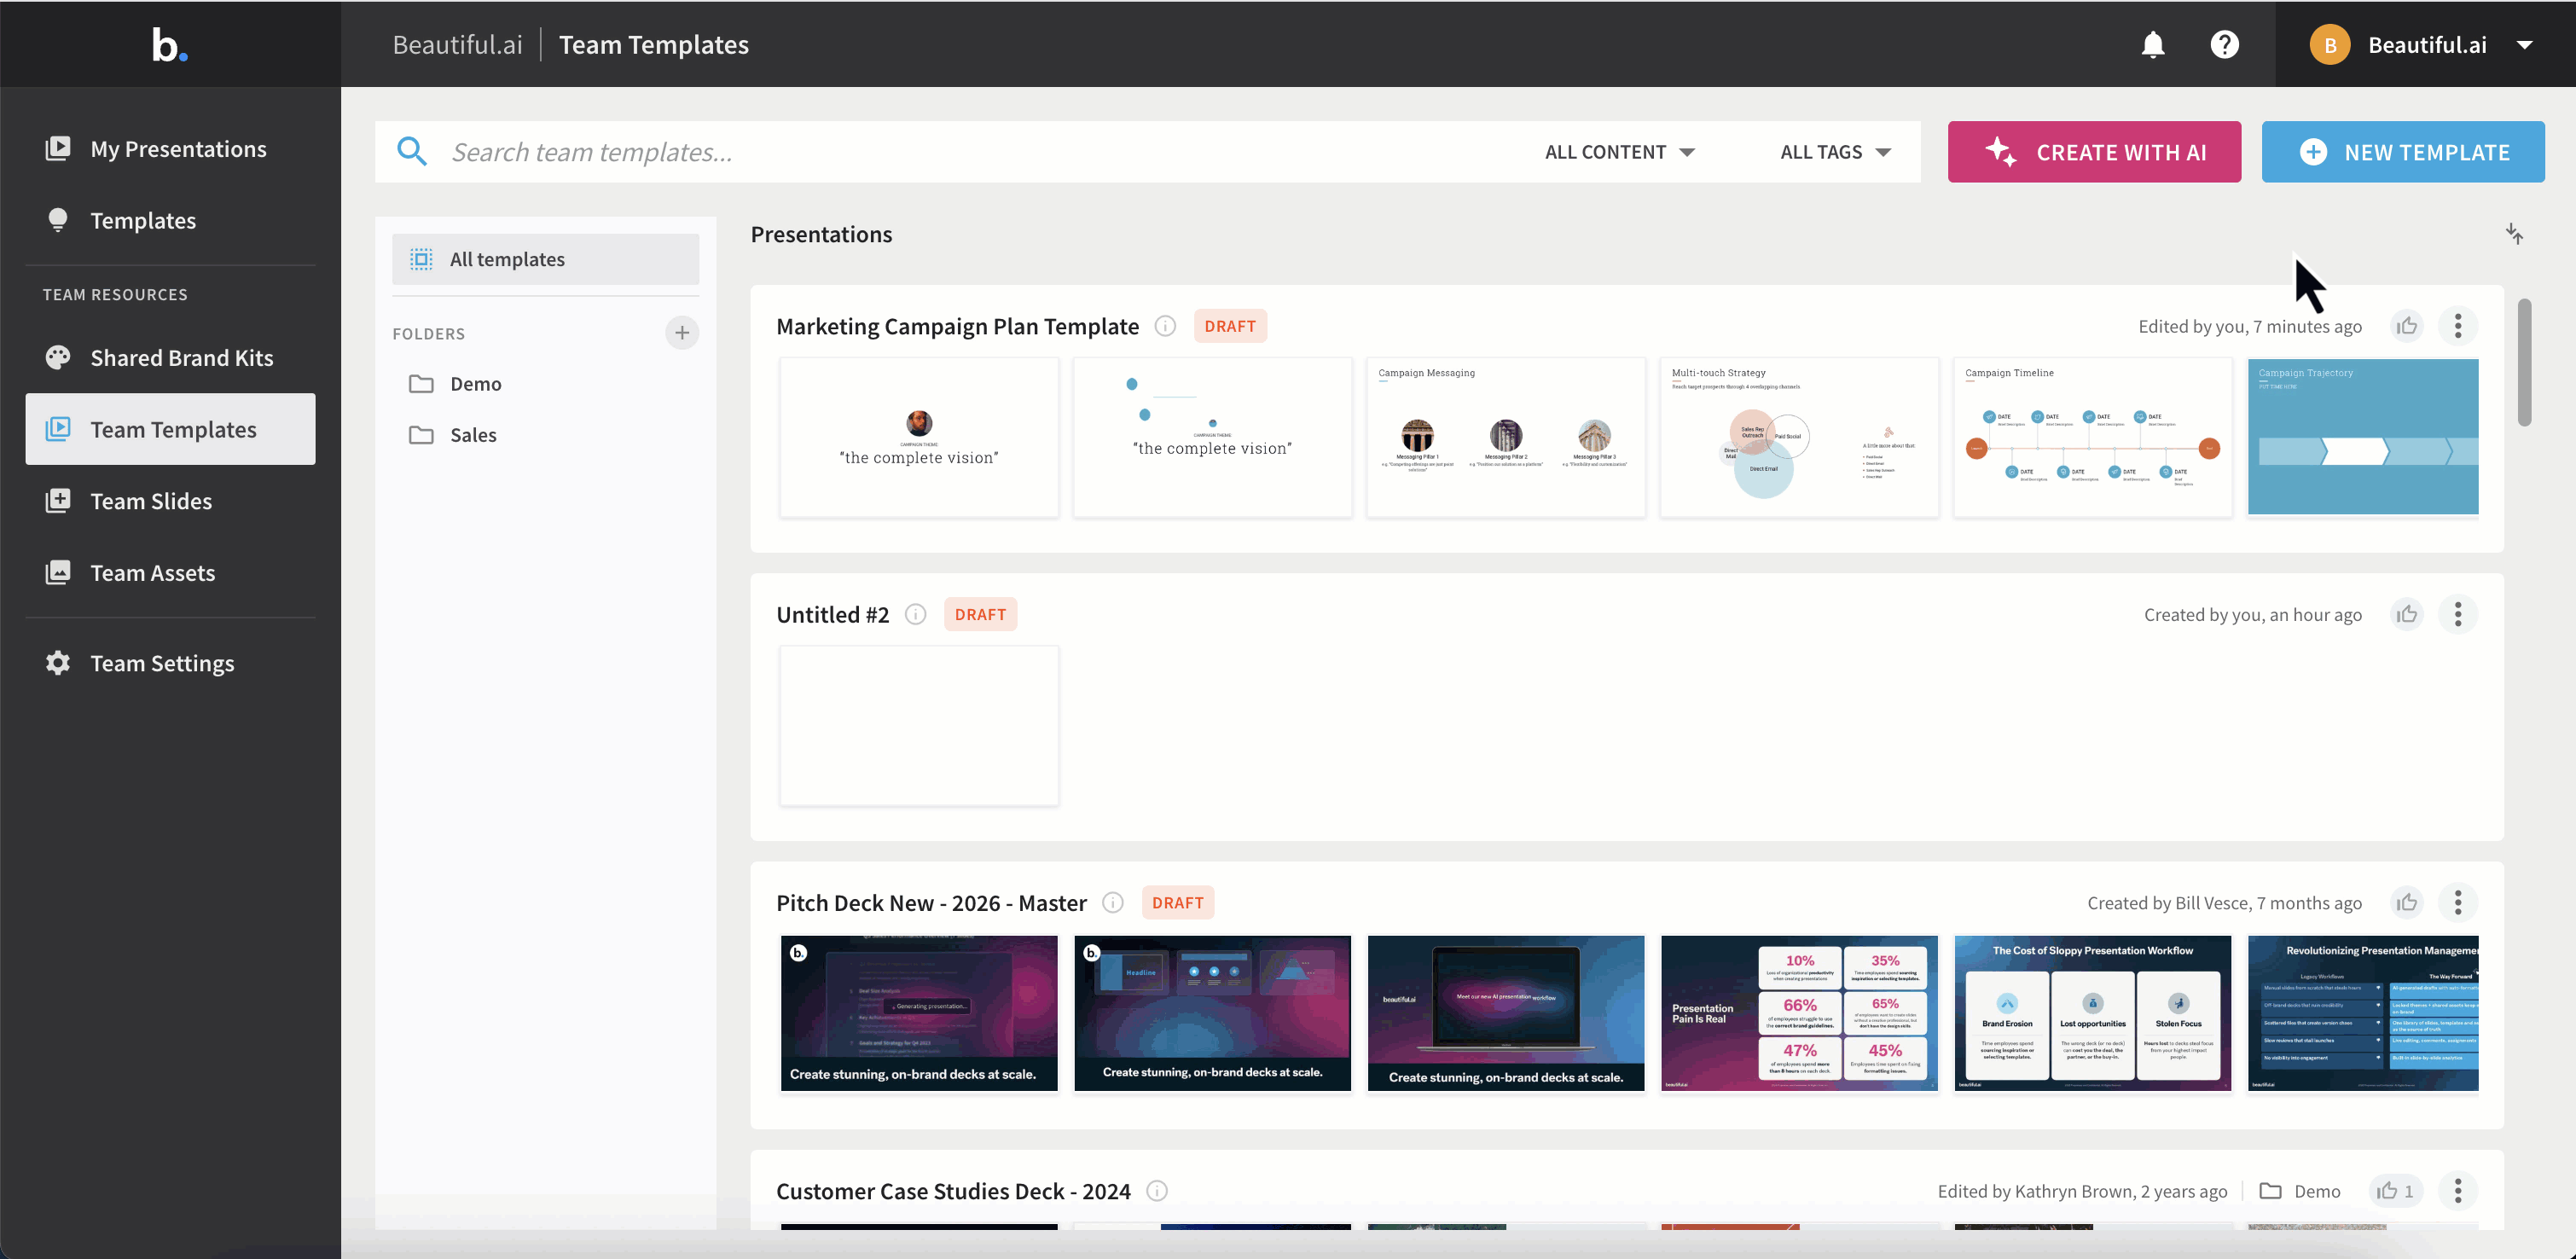
Task: Open more options for Pitch Deck New 2026
Action: [2458, 903]
